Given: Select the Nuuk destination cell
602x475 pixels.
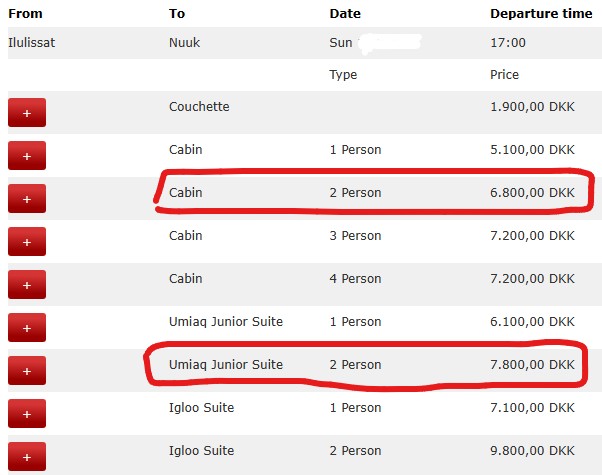Looking at the screenshot, I should [x=185, y=43].
